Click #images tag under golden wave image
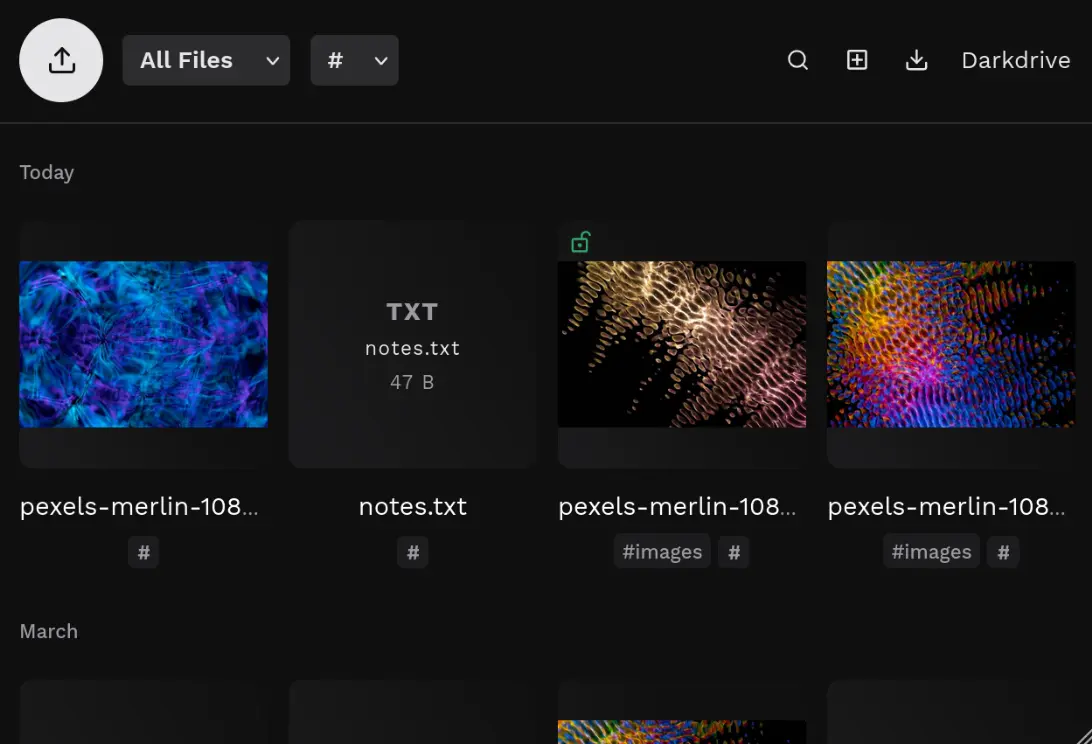The width and height of the screenshot is (1092, 744). pyautogui.click(x=662, y=552)
